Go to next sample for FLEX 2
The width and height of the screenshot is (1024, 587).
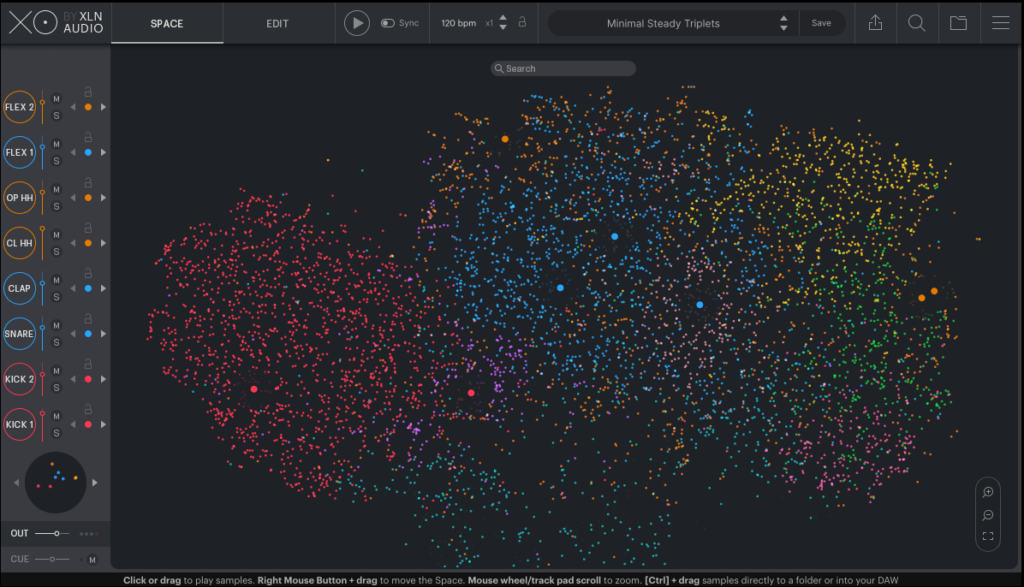[x=103, y=107]
